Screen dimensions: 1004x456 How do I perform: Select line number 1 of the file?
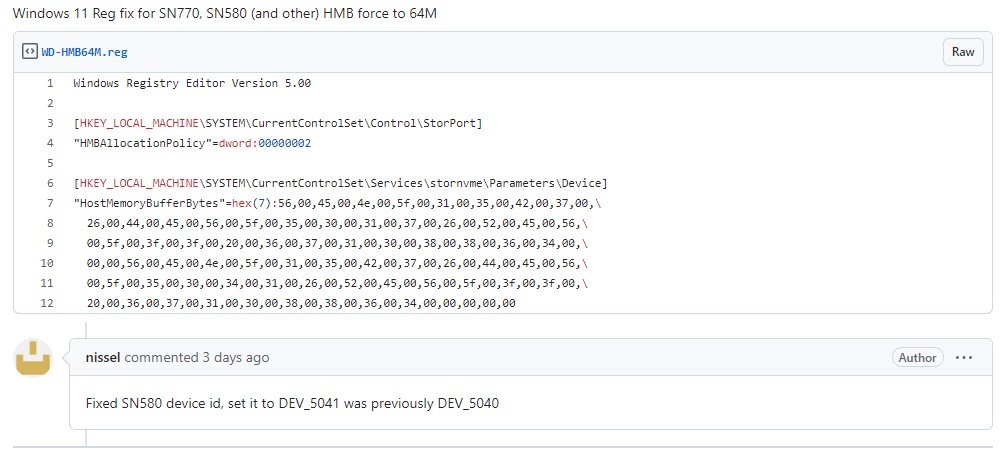point(50,83)
